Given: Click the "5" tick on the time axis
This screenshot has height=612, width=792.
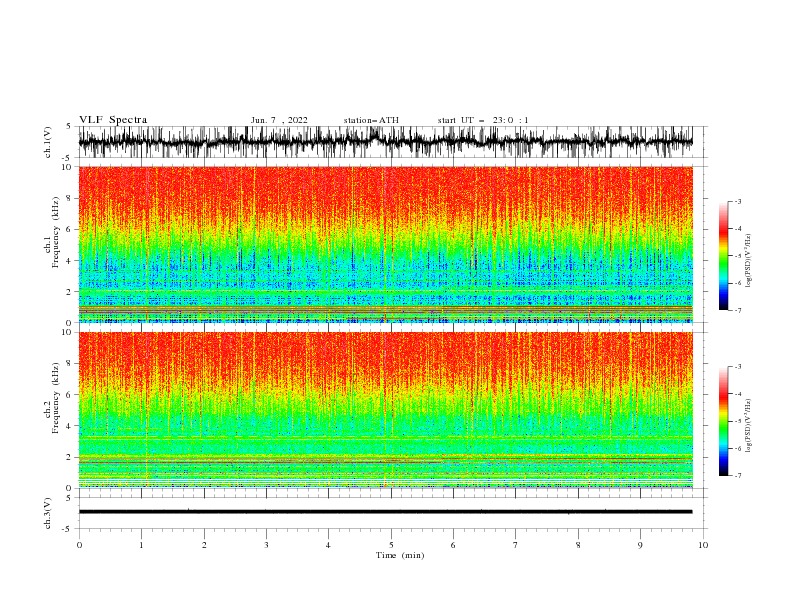Looking at the screenshot, I should tap(391, 545).
